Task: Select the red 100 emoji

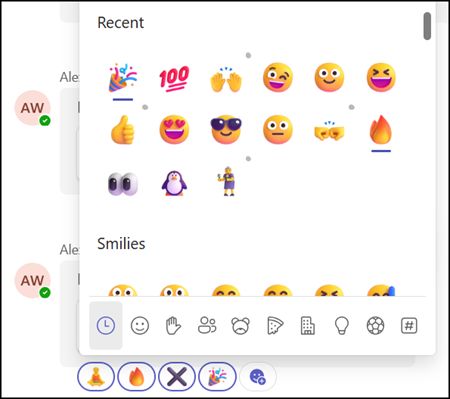Action: 174,78
